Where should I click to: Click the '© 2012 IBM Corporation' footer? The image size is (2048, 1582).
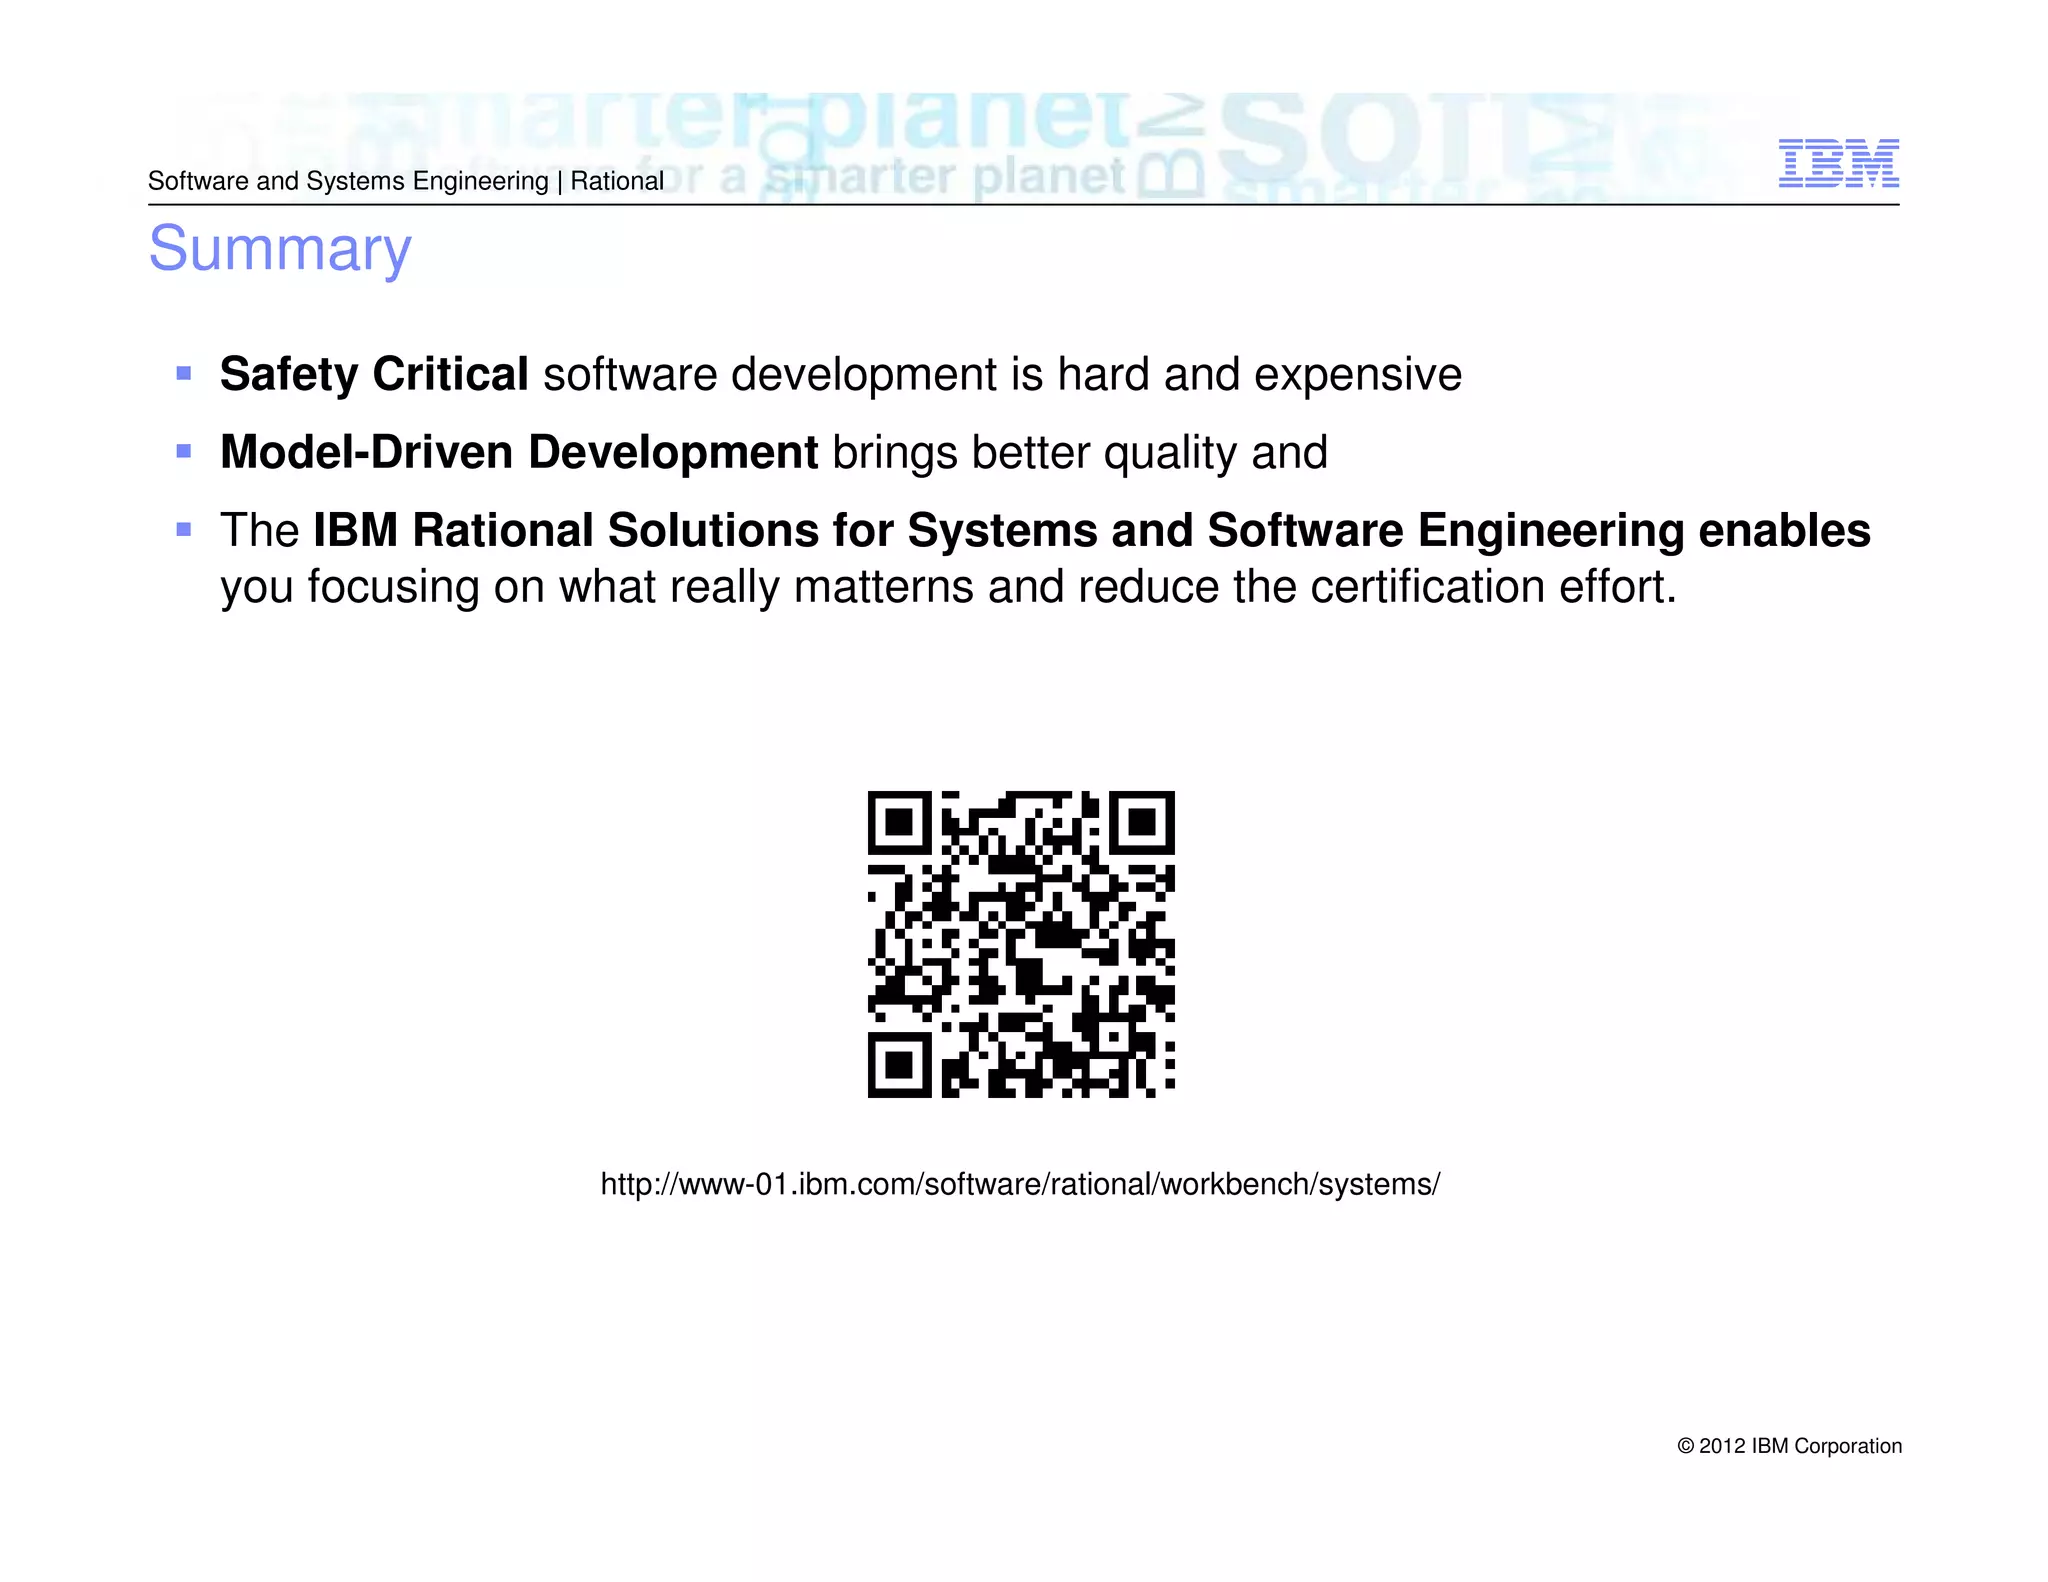tap(1789, 1446)
